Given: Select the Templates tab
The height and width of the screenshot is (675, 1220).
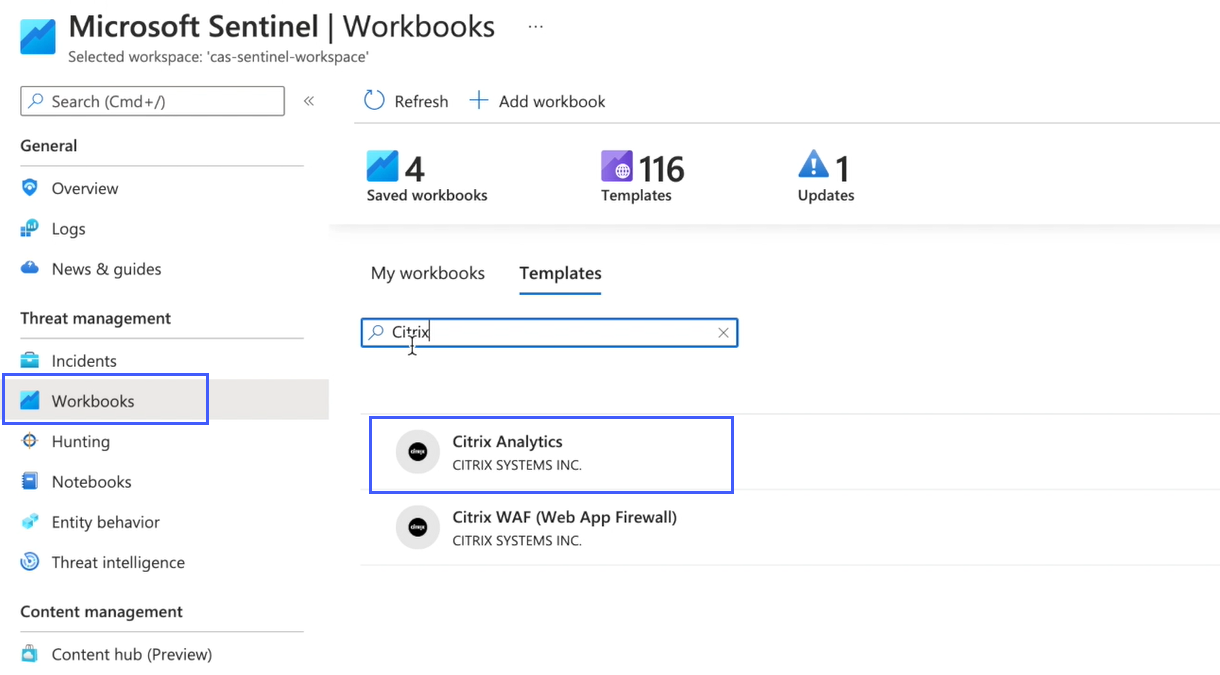Looking at the screenshot, I should [560, 273].
